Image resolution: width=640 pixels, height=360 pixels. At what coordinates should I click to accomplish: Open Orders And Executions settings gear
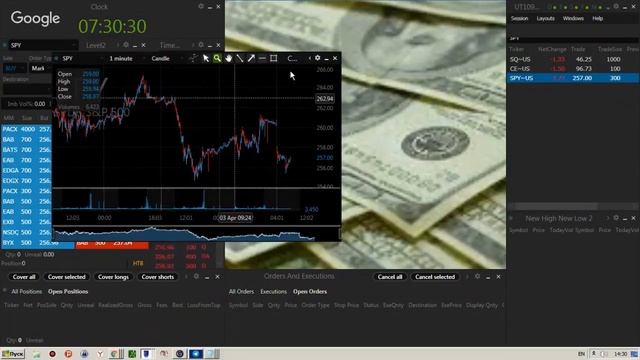click(477, 276)
